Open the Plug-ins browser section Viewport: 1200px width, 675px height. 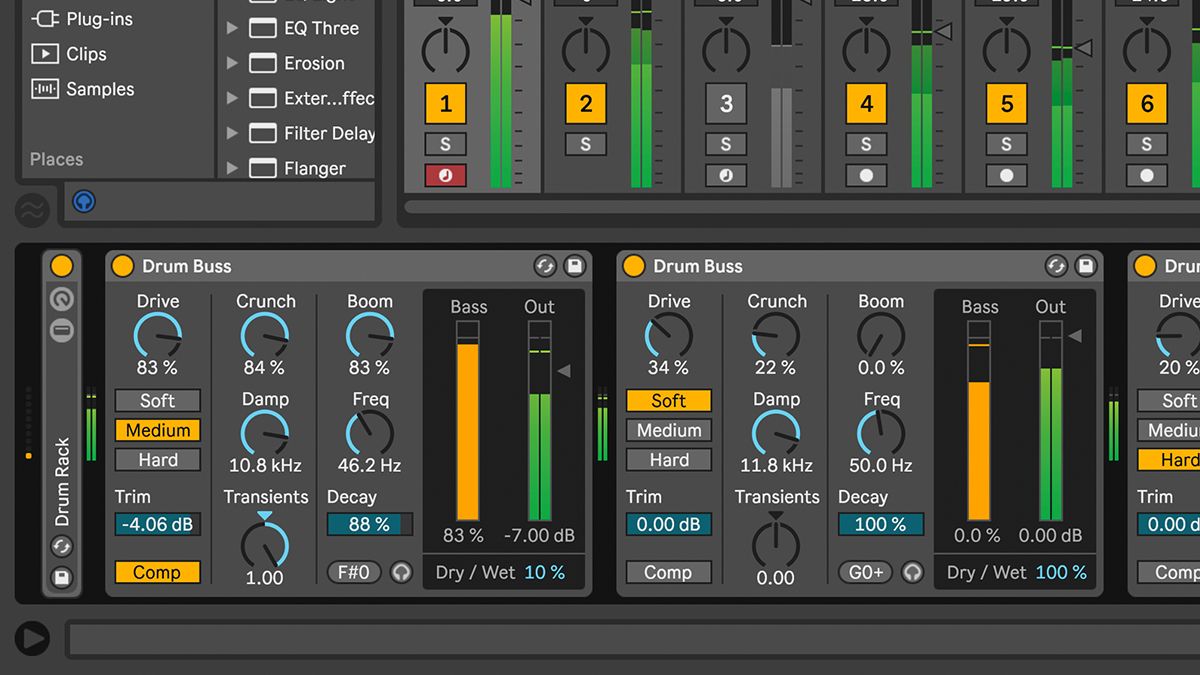[x=78, y=18]
